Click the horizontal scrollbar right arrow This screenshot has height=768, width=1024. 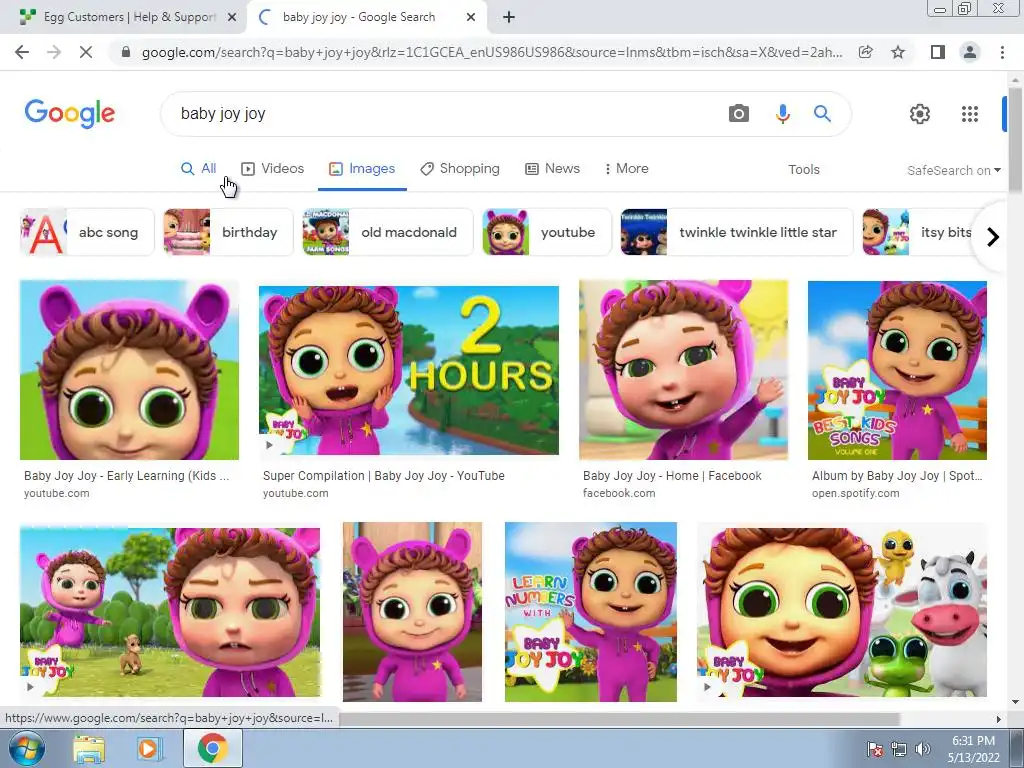(x=999, y=719)
